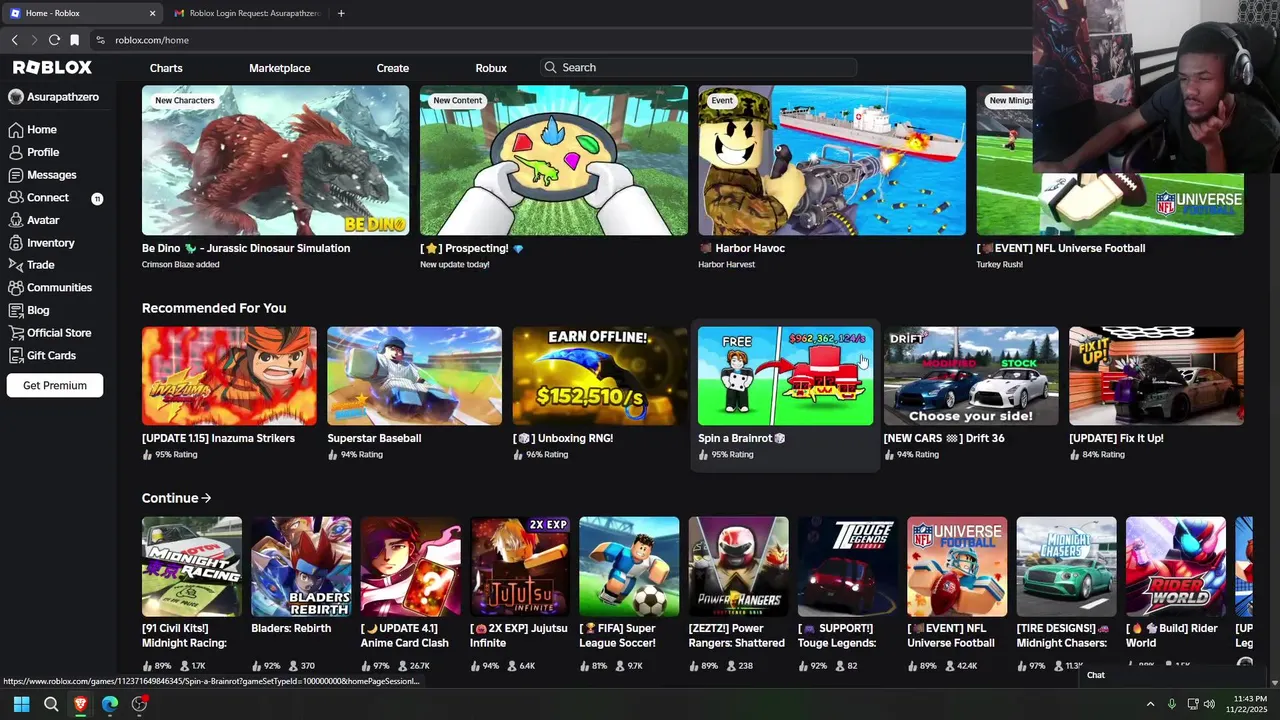Viewport: 1280px width, 720px height.
Task: Select the Home - Roblox browser tab
Action: click(83, 13)
